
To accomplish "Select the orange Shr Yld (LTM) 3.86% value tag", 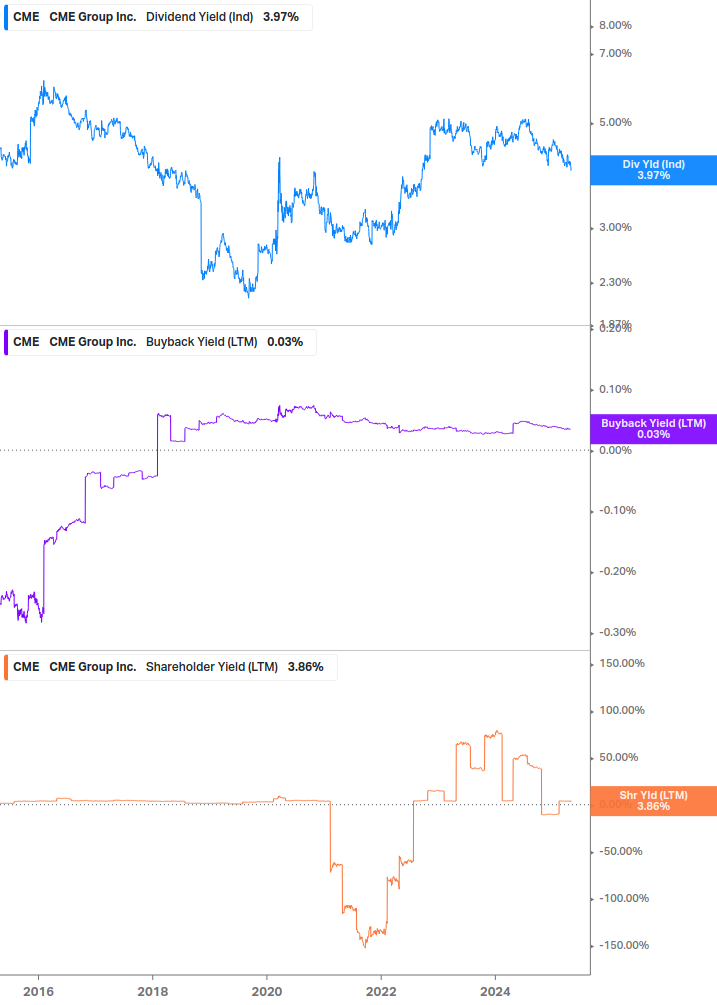I will click(x=654, y=801).
